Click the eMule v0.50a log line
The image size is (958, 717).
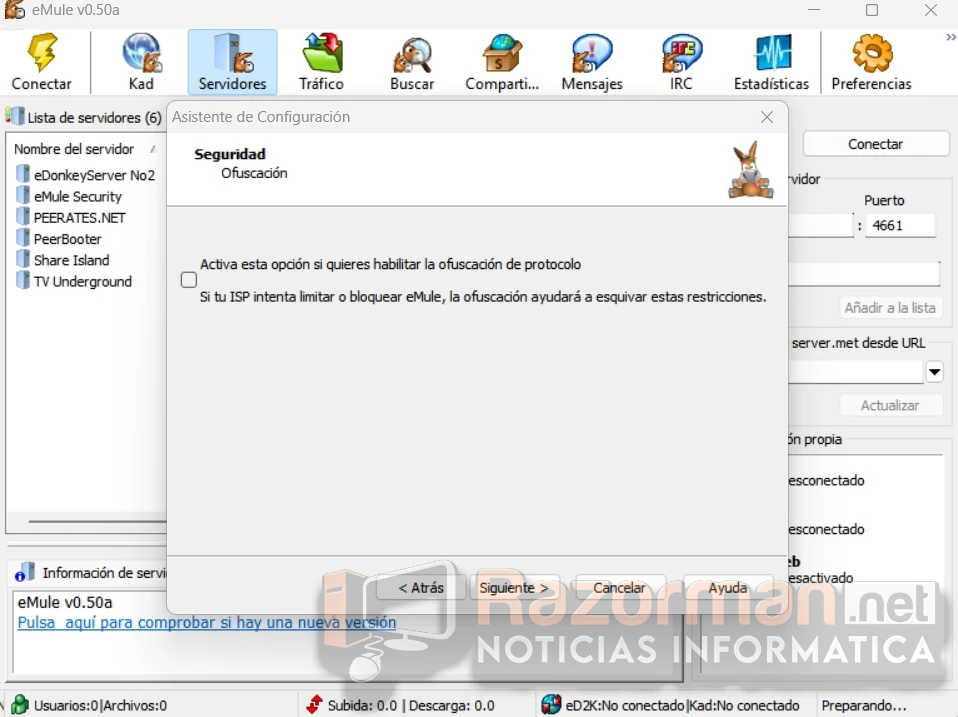pos(65,602)
